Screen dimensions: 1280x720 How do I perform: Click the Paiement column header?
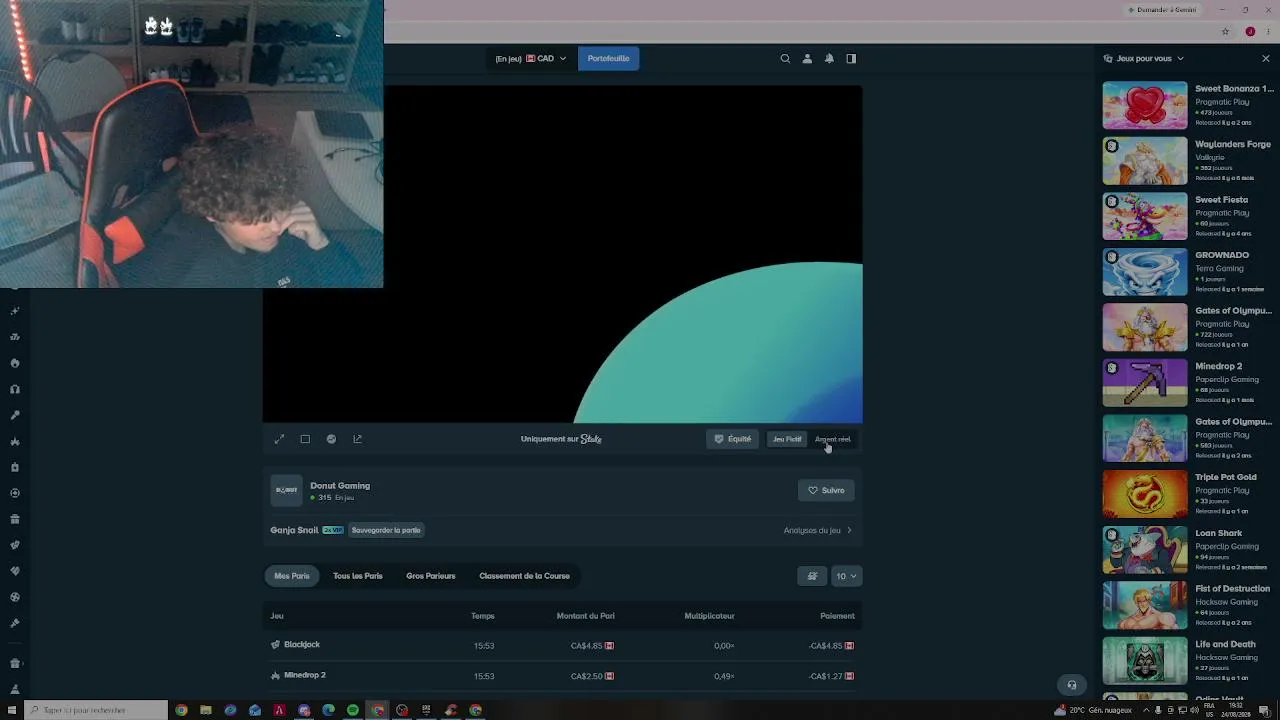(x=837, y=616)
